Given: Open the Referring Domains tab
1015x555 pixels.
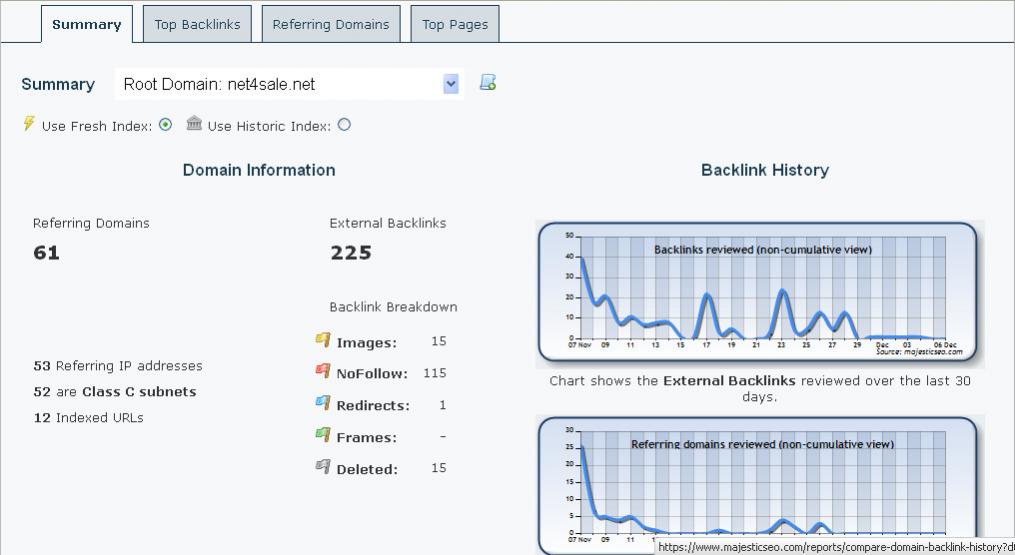Looking at the screenshot, I should click(x=331, y=25).
